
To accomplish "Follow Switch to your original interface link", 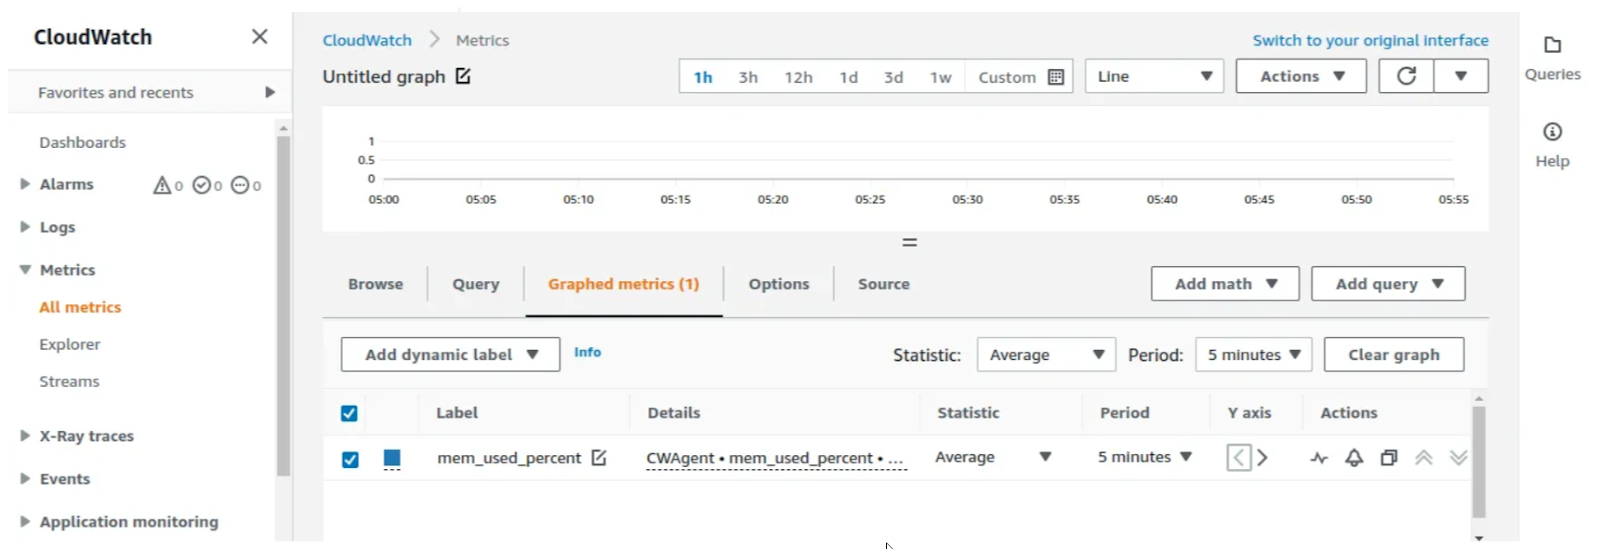I will pyautogui.click(x=1370, y=40).
